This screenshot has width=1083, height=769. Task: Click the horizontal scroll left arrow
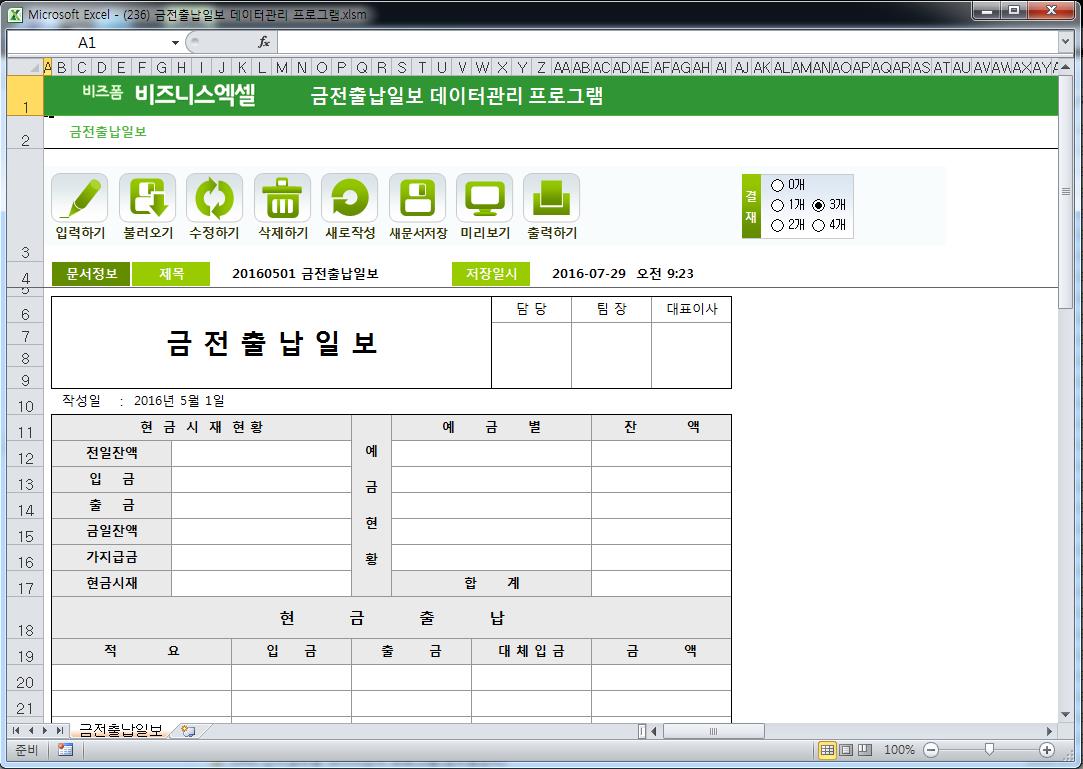coord(655,730)
